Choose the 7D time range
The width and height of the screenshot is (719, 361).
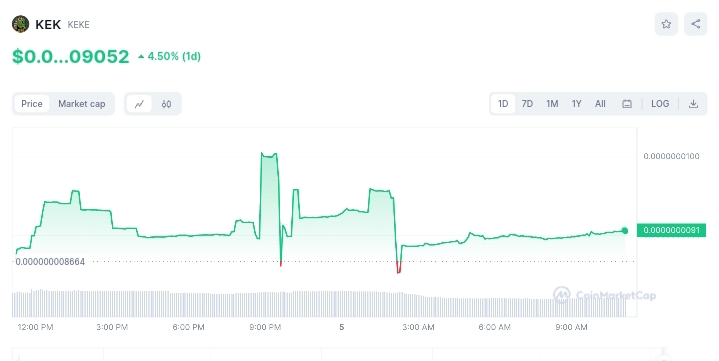527,104
